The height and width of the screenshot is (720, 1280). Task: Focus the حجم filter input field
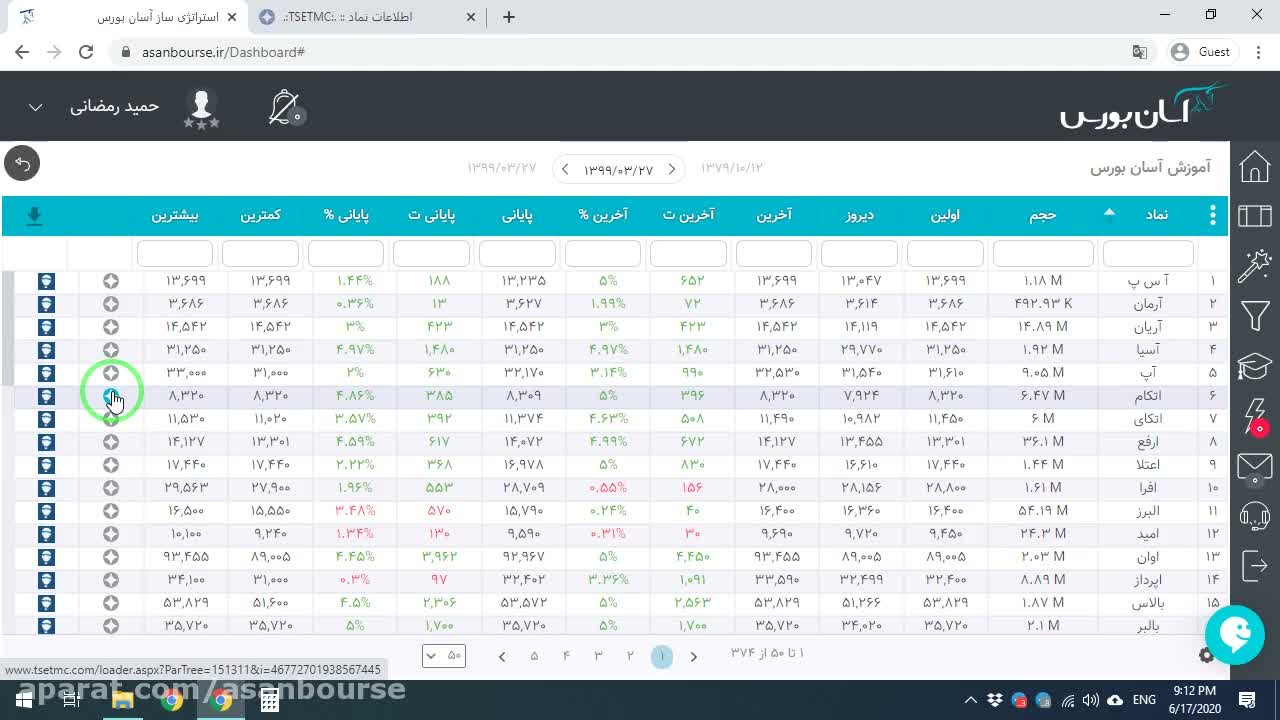pos(1043,253)
